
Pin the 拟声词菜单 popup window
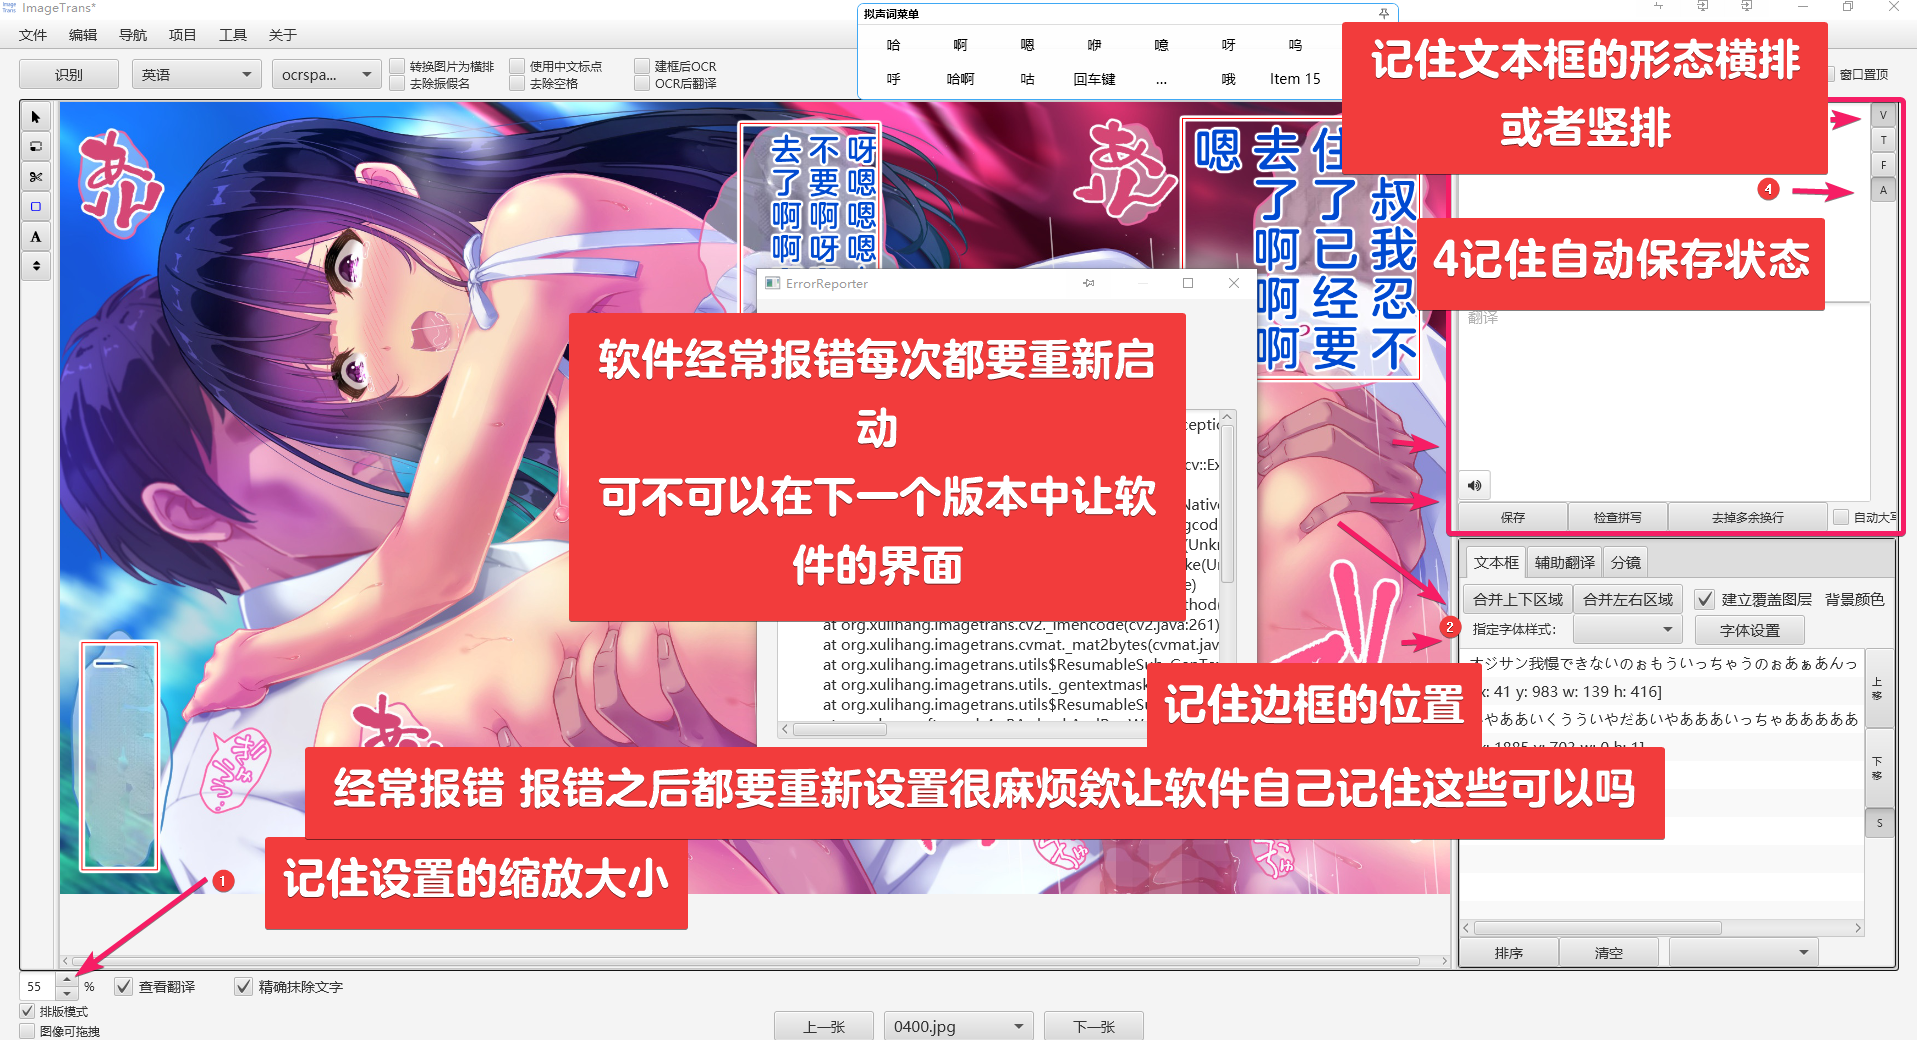click(1384, 13)
